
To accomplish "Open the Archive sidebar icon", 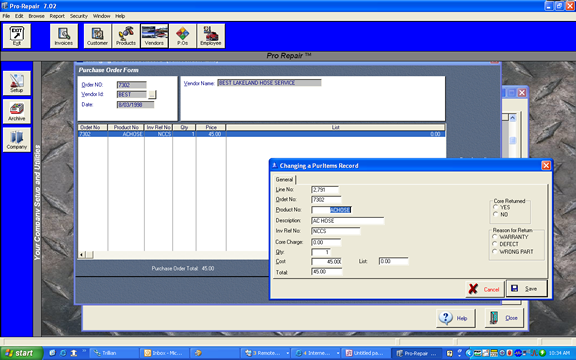I will click(17, 111).
